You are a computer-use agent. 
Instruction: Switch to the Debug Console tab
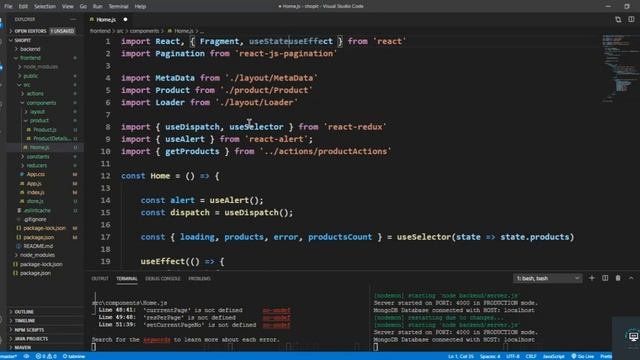click(162, 278)
